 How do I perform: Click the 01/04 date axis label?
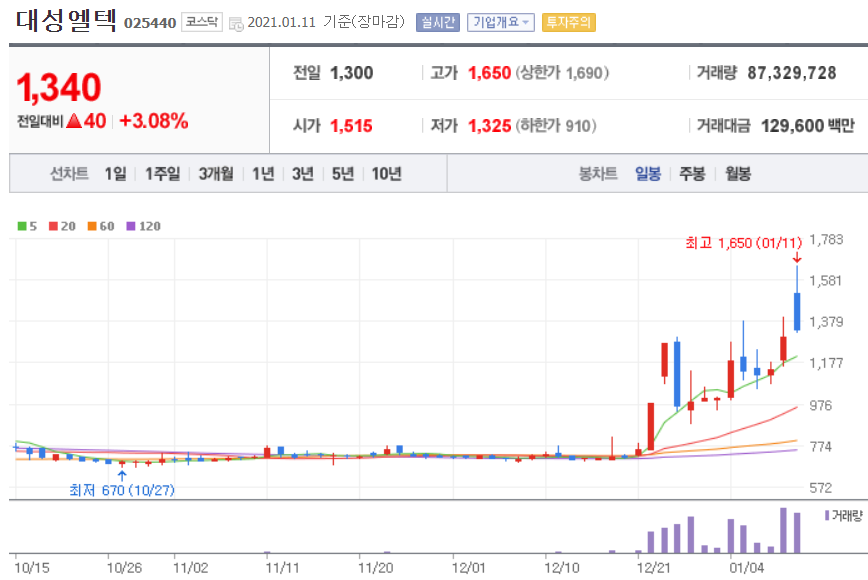click(746, 568)
